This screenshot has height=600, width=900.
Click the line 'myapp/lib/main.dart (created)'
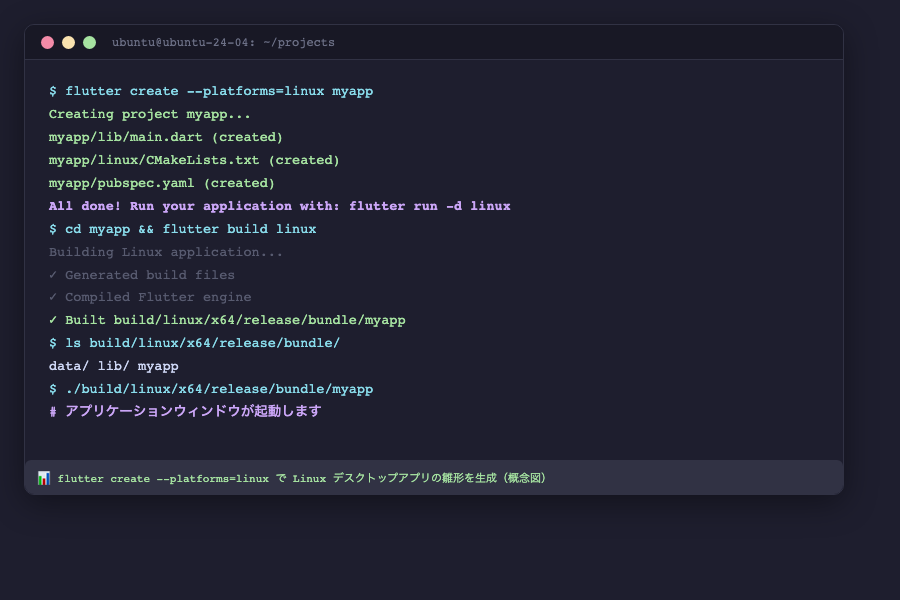pyautogui.click(x=166, y=137)
